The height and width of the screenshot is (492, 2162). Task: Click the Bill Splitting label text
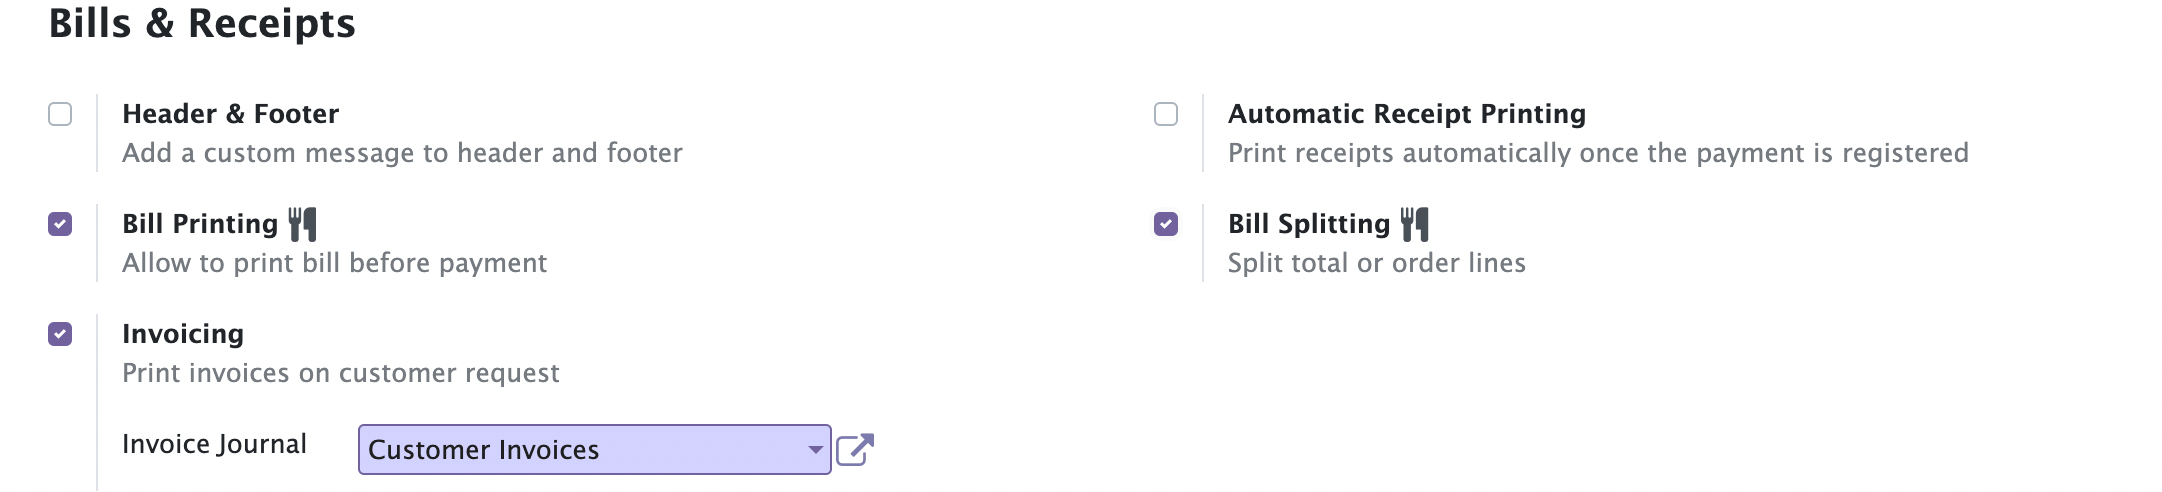point(1308,224)
